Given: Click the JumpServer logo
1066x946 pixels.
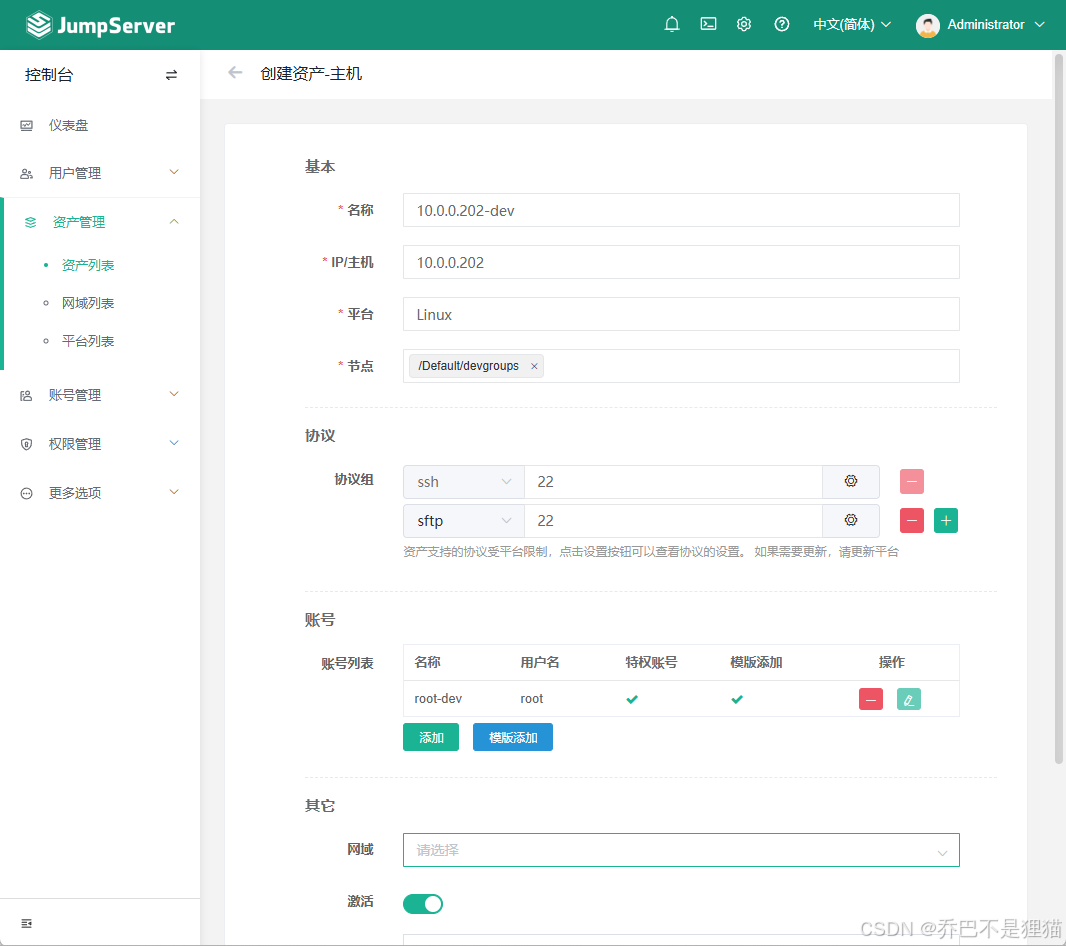Looking at the screenshot, I should click(100, 25).
